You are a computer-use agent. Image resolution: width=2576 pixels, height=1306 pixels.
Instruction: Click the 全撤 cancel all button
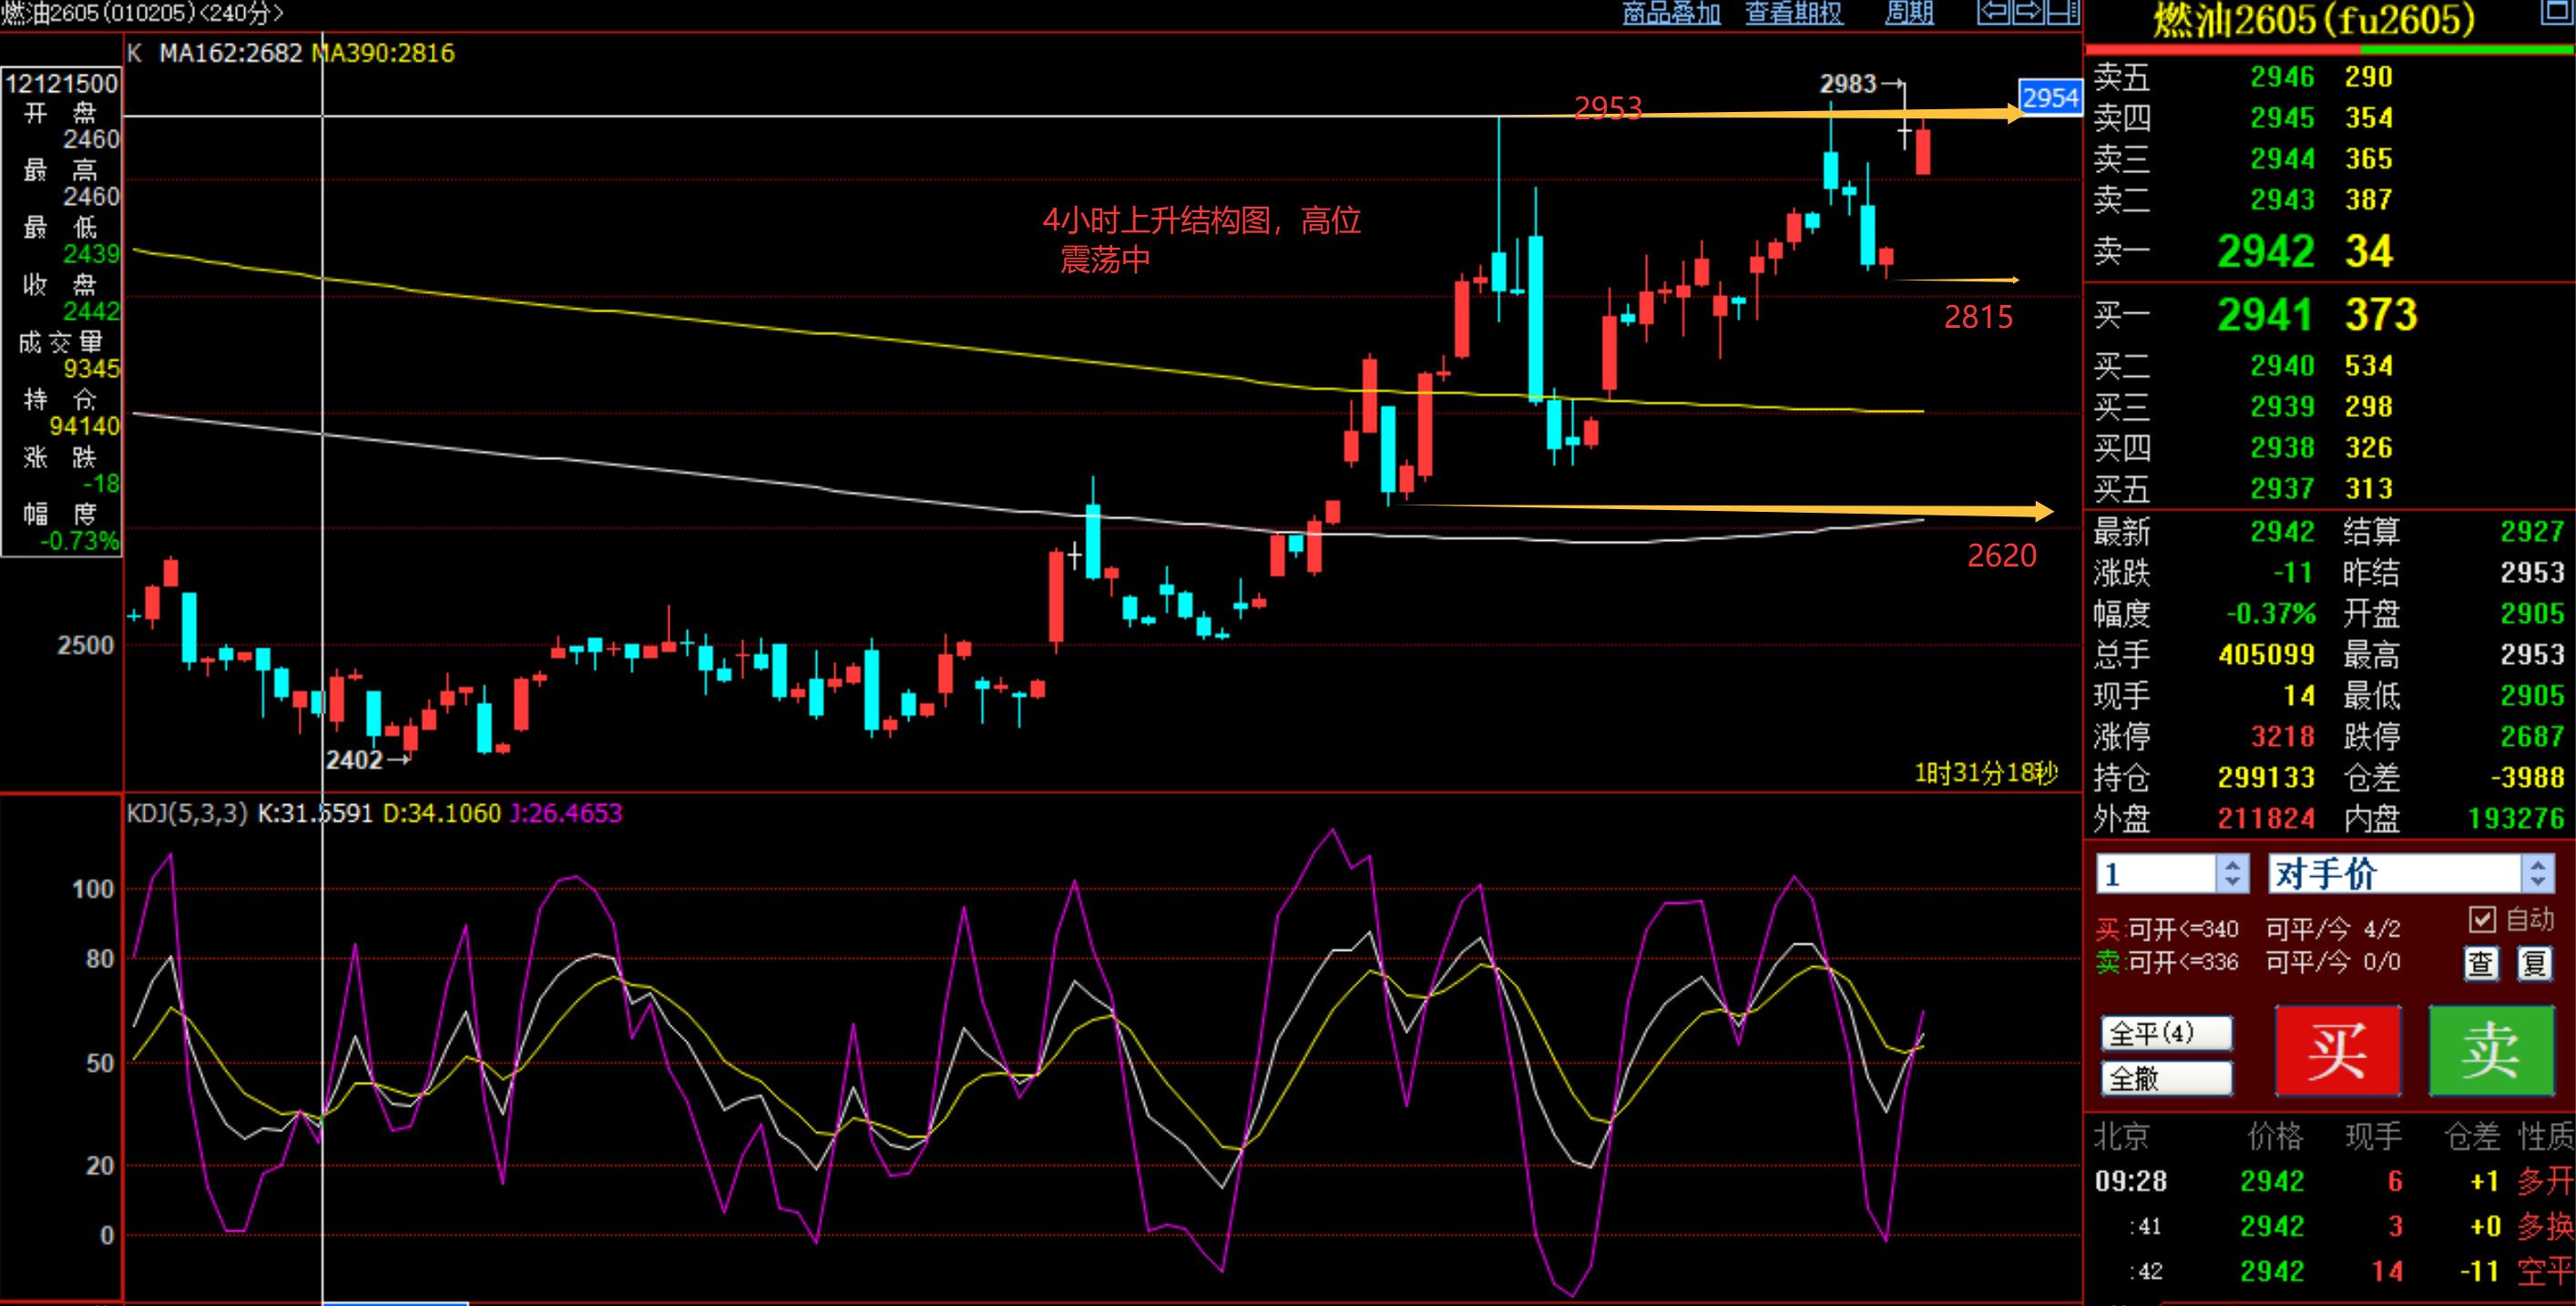2166,1078
